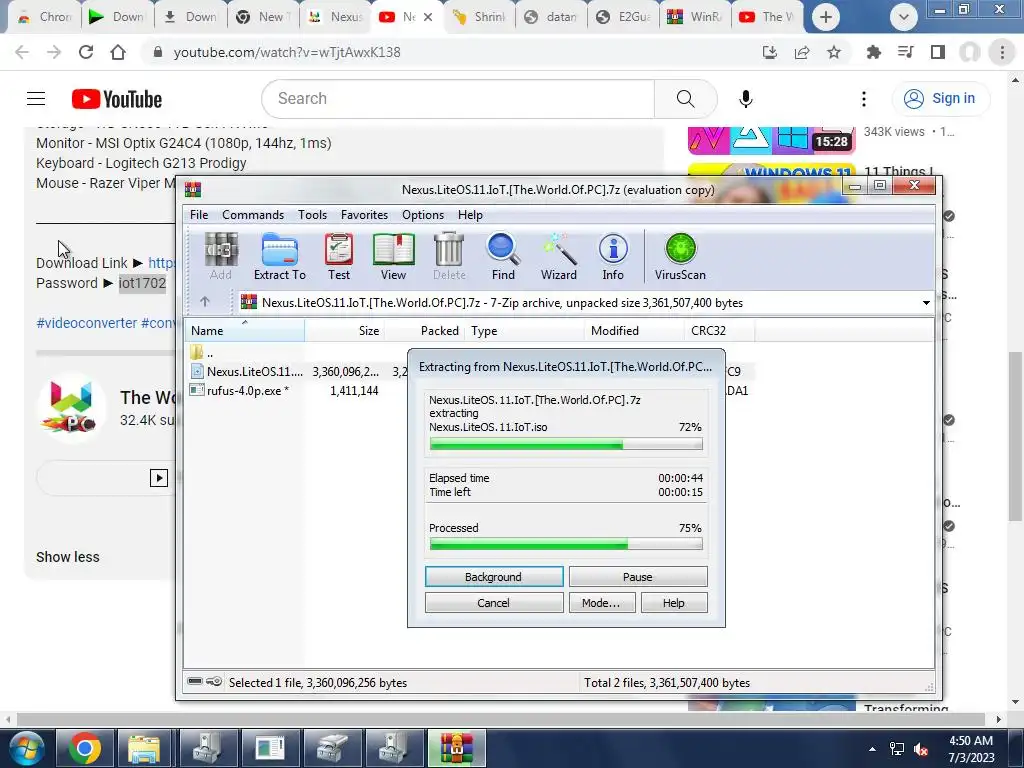This screenshot has height=768, width=1024.
Task: Click the Chrome home button
Action: pyautogui.click(x=118, y=52)
